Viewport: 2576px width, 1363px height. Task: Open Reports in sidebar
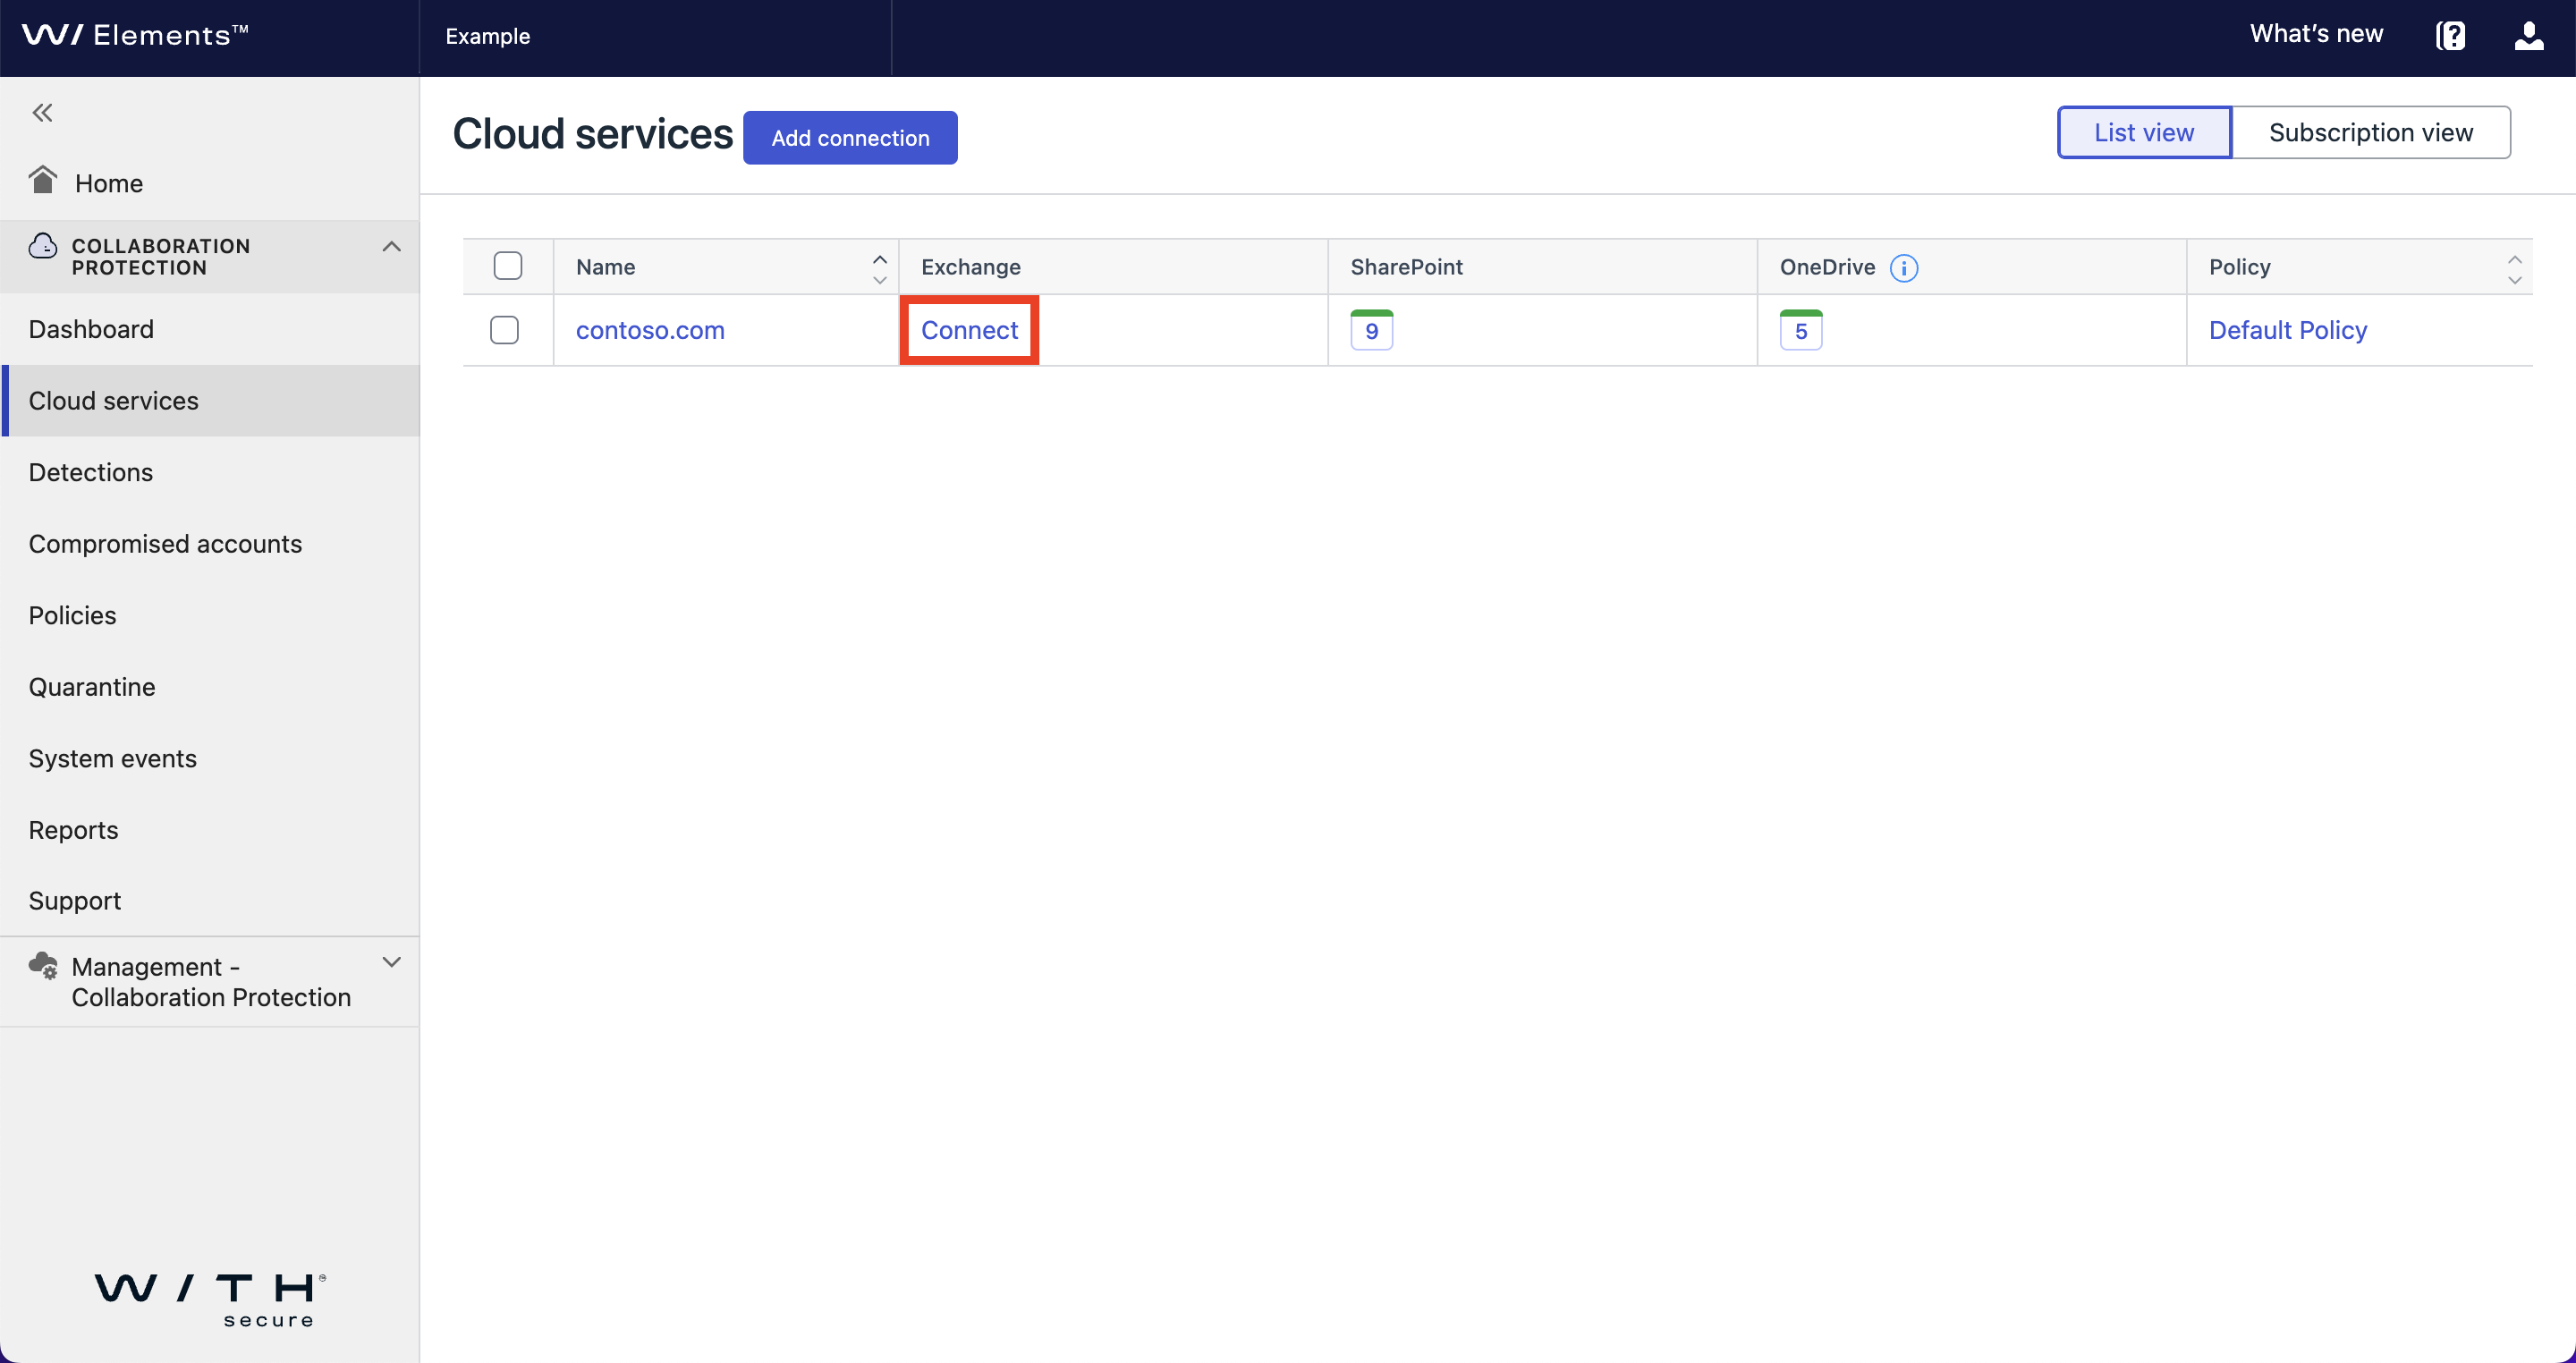[x=210, y=830]
